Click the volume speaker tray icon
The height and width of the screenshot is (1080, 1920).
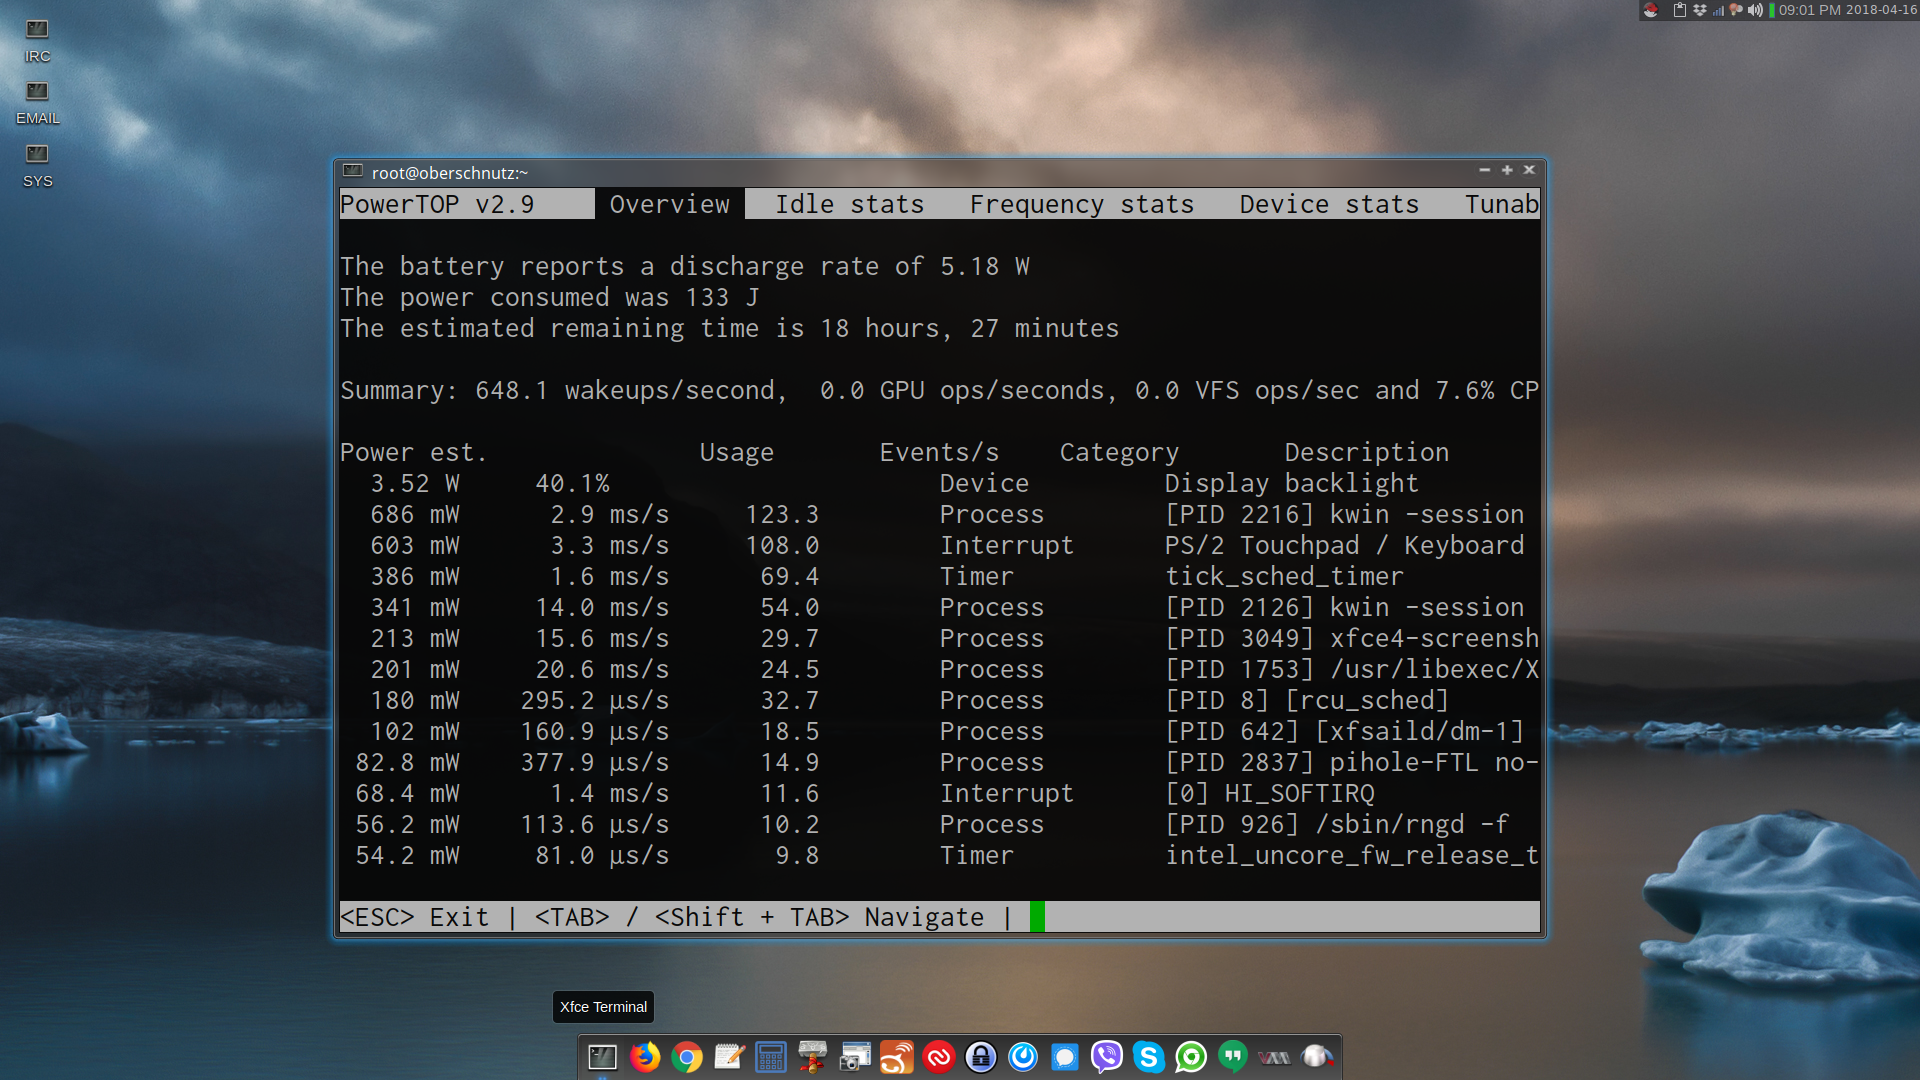1755,10
